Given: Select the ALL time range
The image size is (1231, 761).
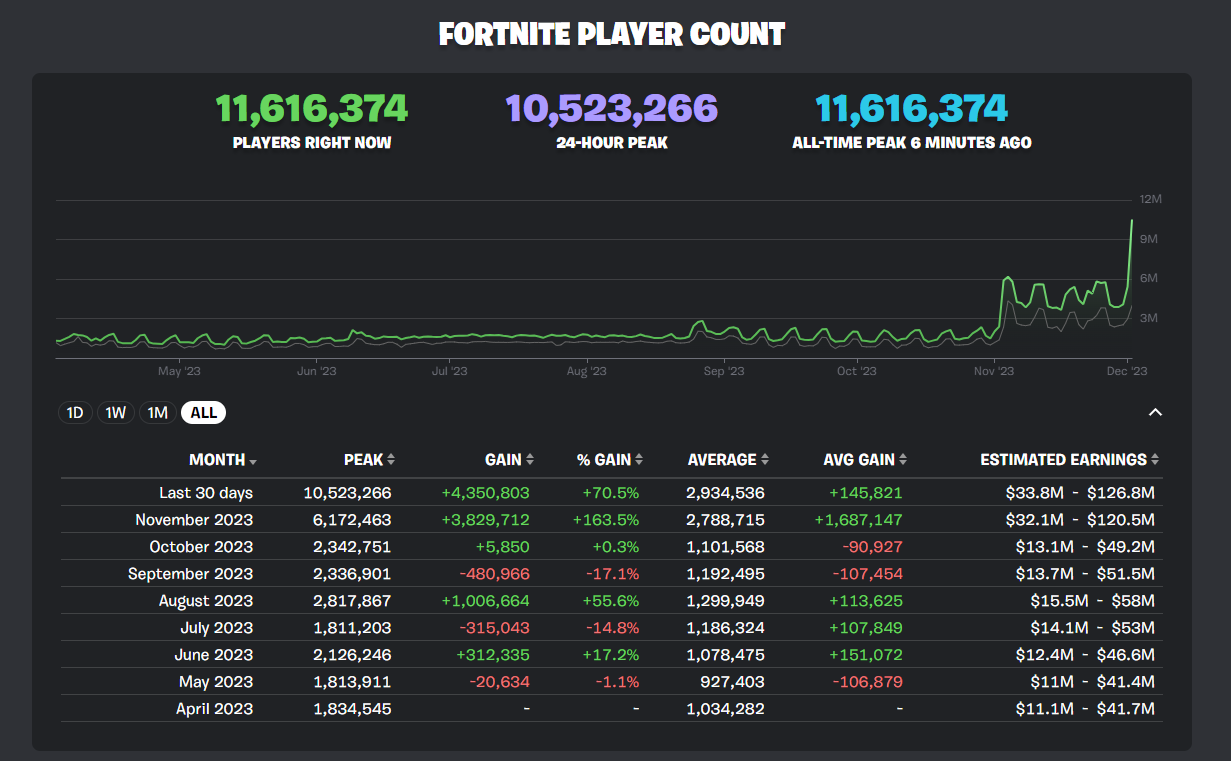Looking at the screenshot, I should coord(204,412).
